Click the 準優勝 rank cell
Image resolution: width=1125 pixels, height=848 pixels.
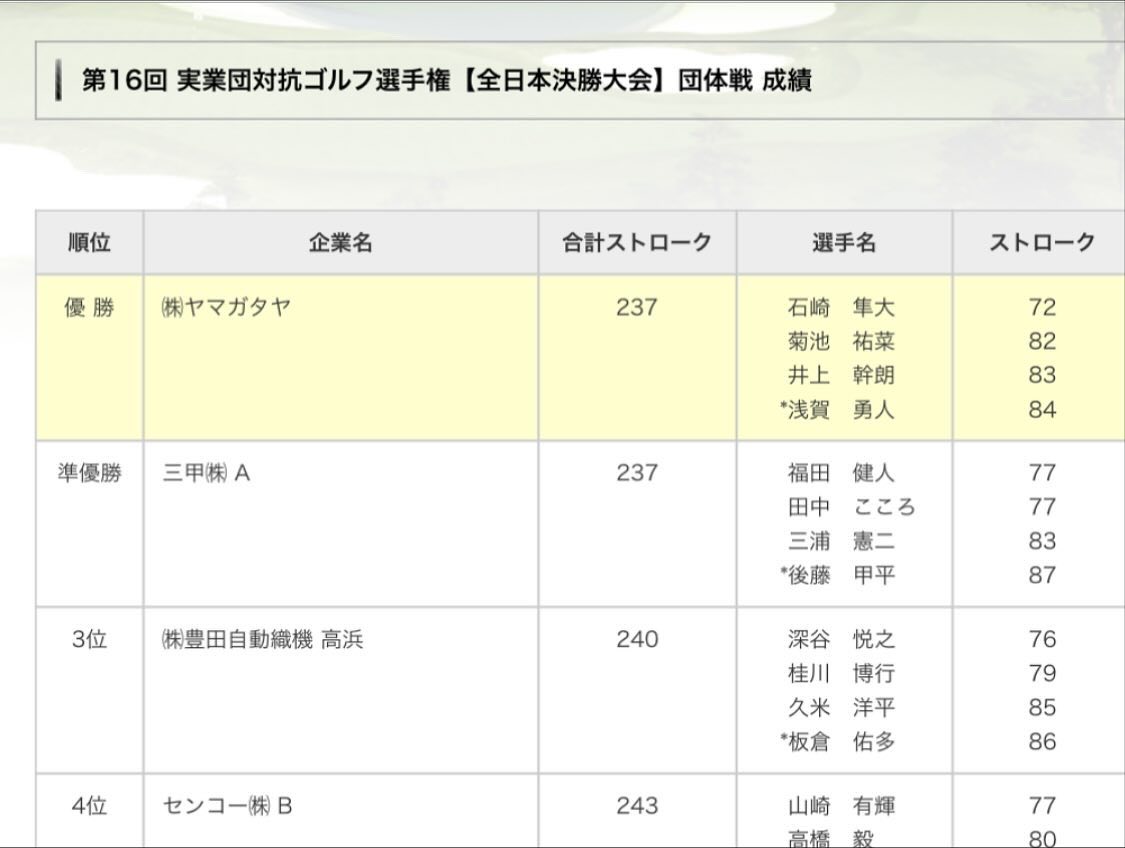[89, 473]
